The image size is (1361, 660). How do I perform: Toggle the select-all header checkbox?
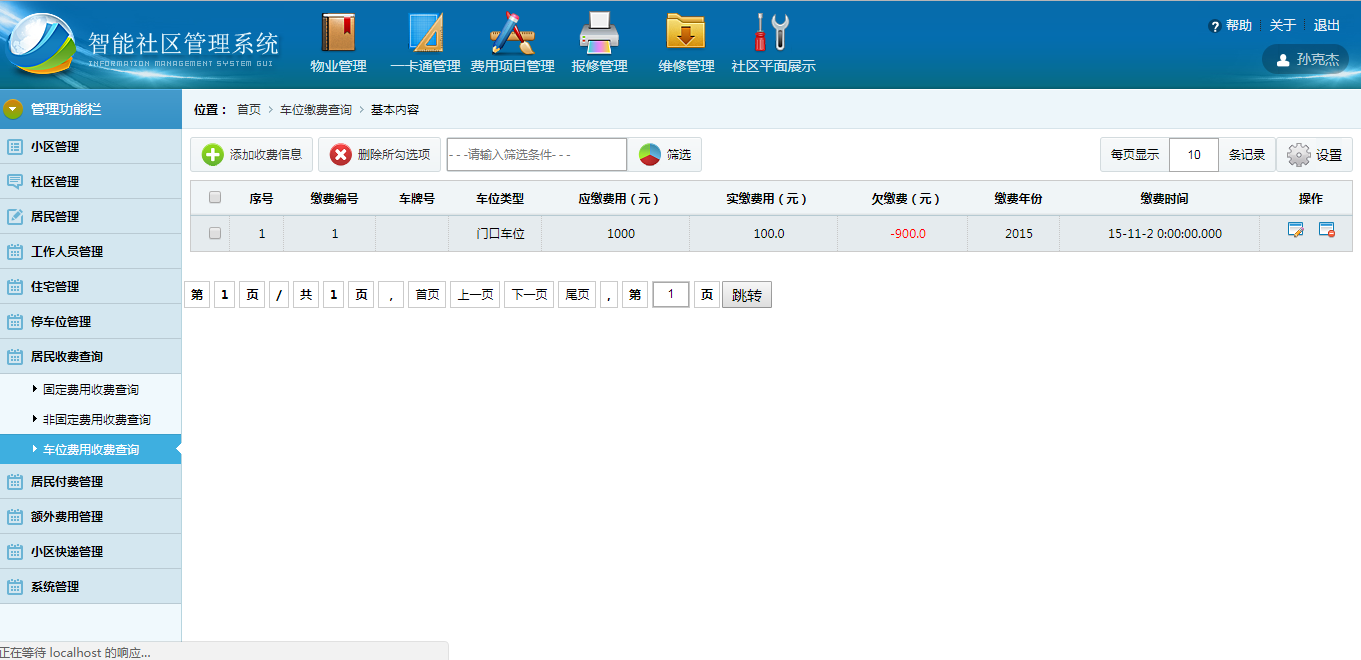[x=215, y=197]
